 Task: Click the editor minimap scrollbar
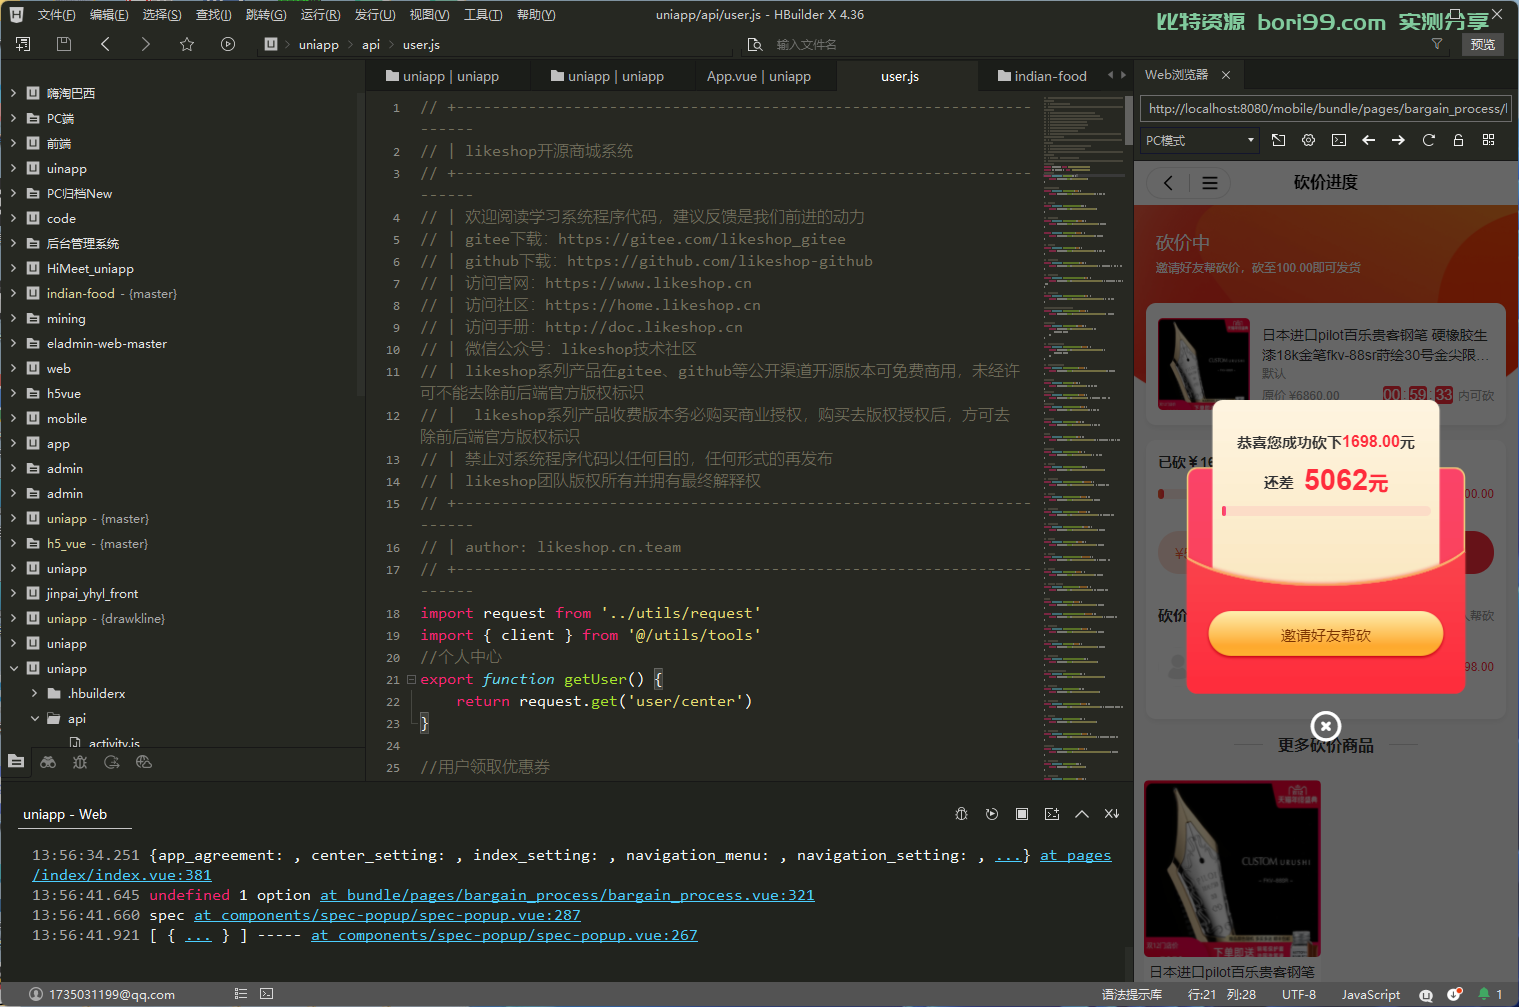tap(1128, 120)
